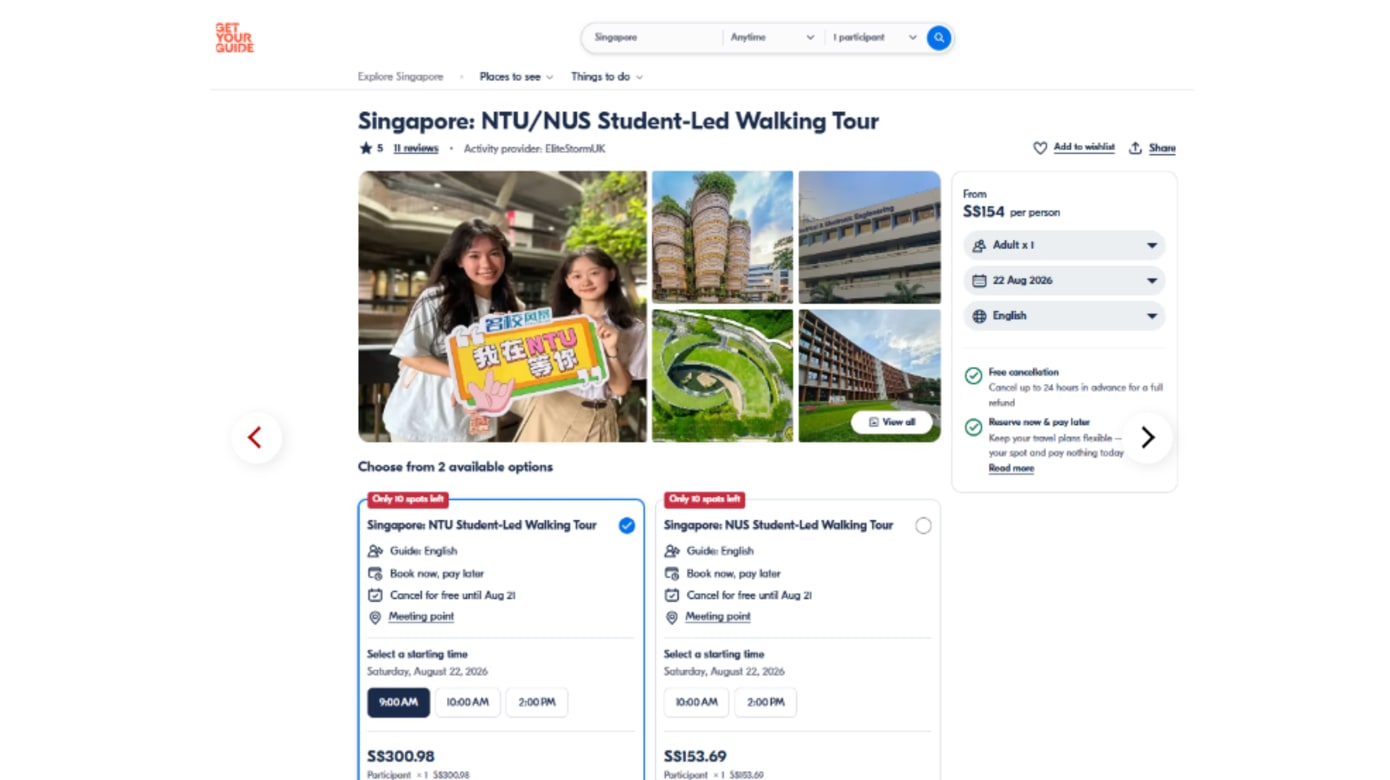This screenshot has height=780, width=1390.
Task: Click the View all photos button
Action: click(x=892, y=422)
